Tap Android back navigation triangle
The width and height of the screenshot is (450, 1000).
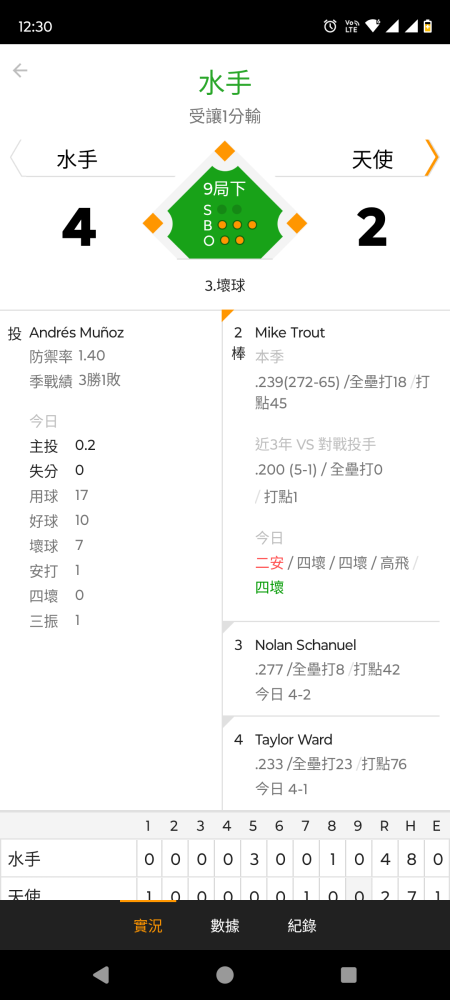click(101, 974)
